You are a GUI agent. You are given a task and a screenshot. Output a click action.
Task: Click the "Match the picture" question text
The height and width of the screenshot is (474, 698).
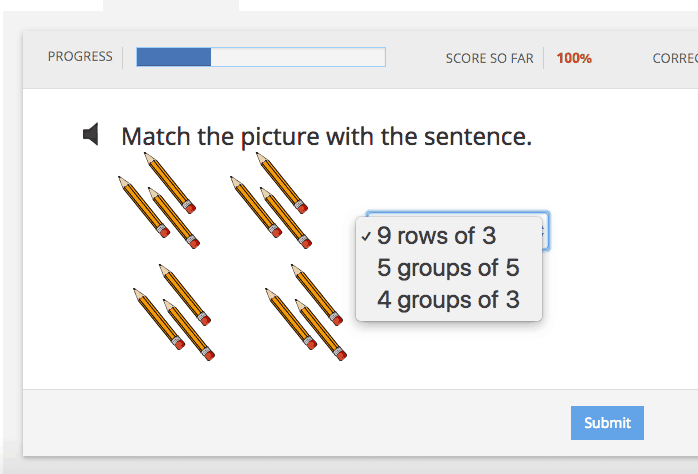[x=326, y=136]
